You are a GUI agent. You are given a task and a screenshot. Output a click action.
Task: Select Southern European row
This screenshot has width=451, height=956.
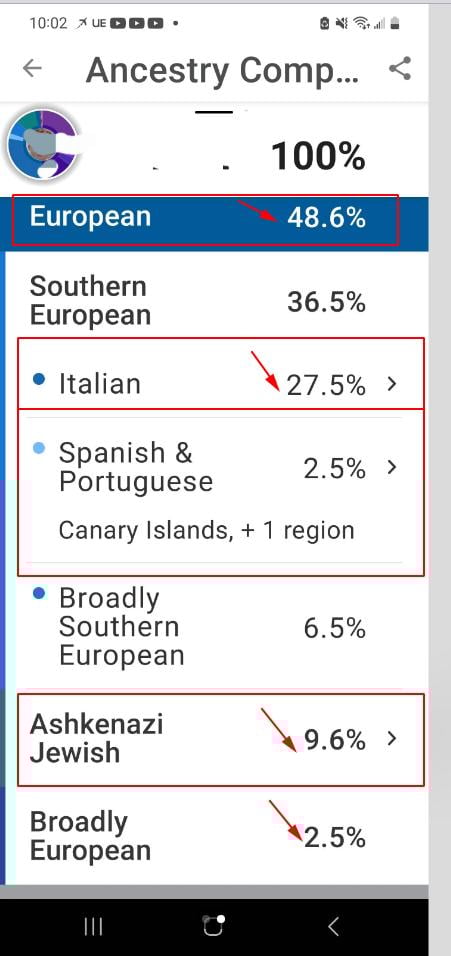tap(216, 301)
